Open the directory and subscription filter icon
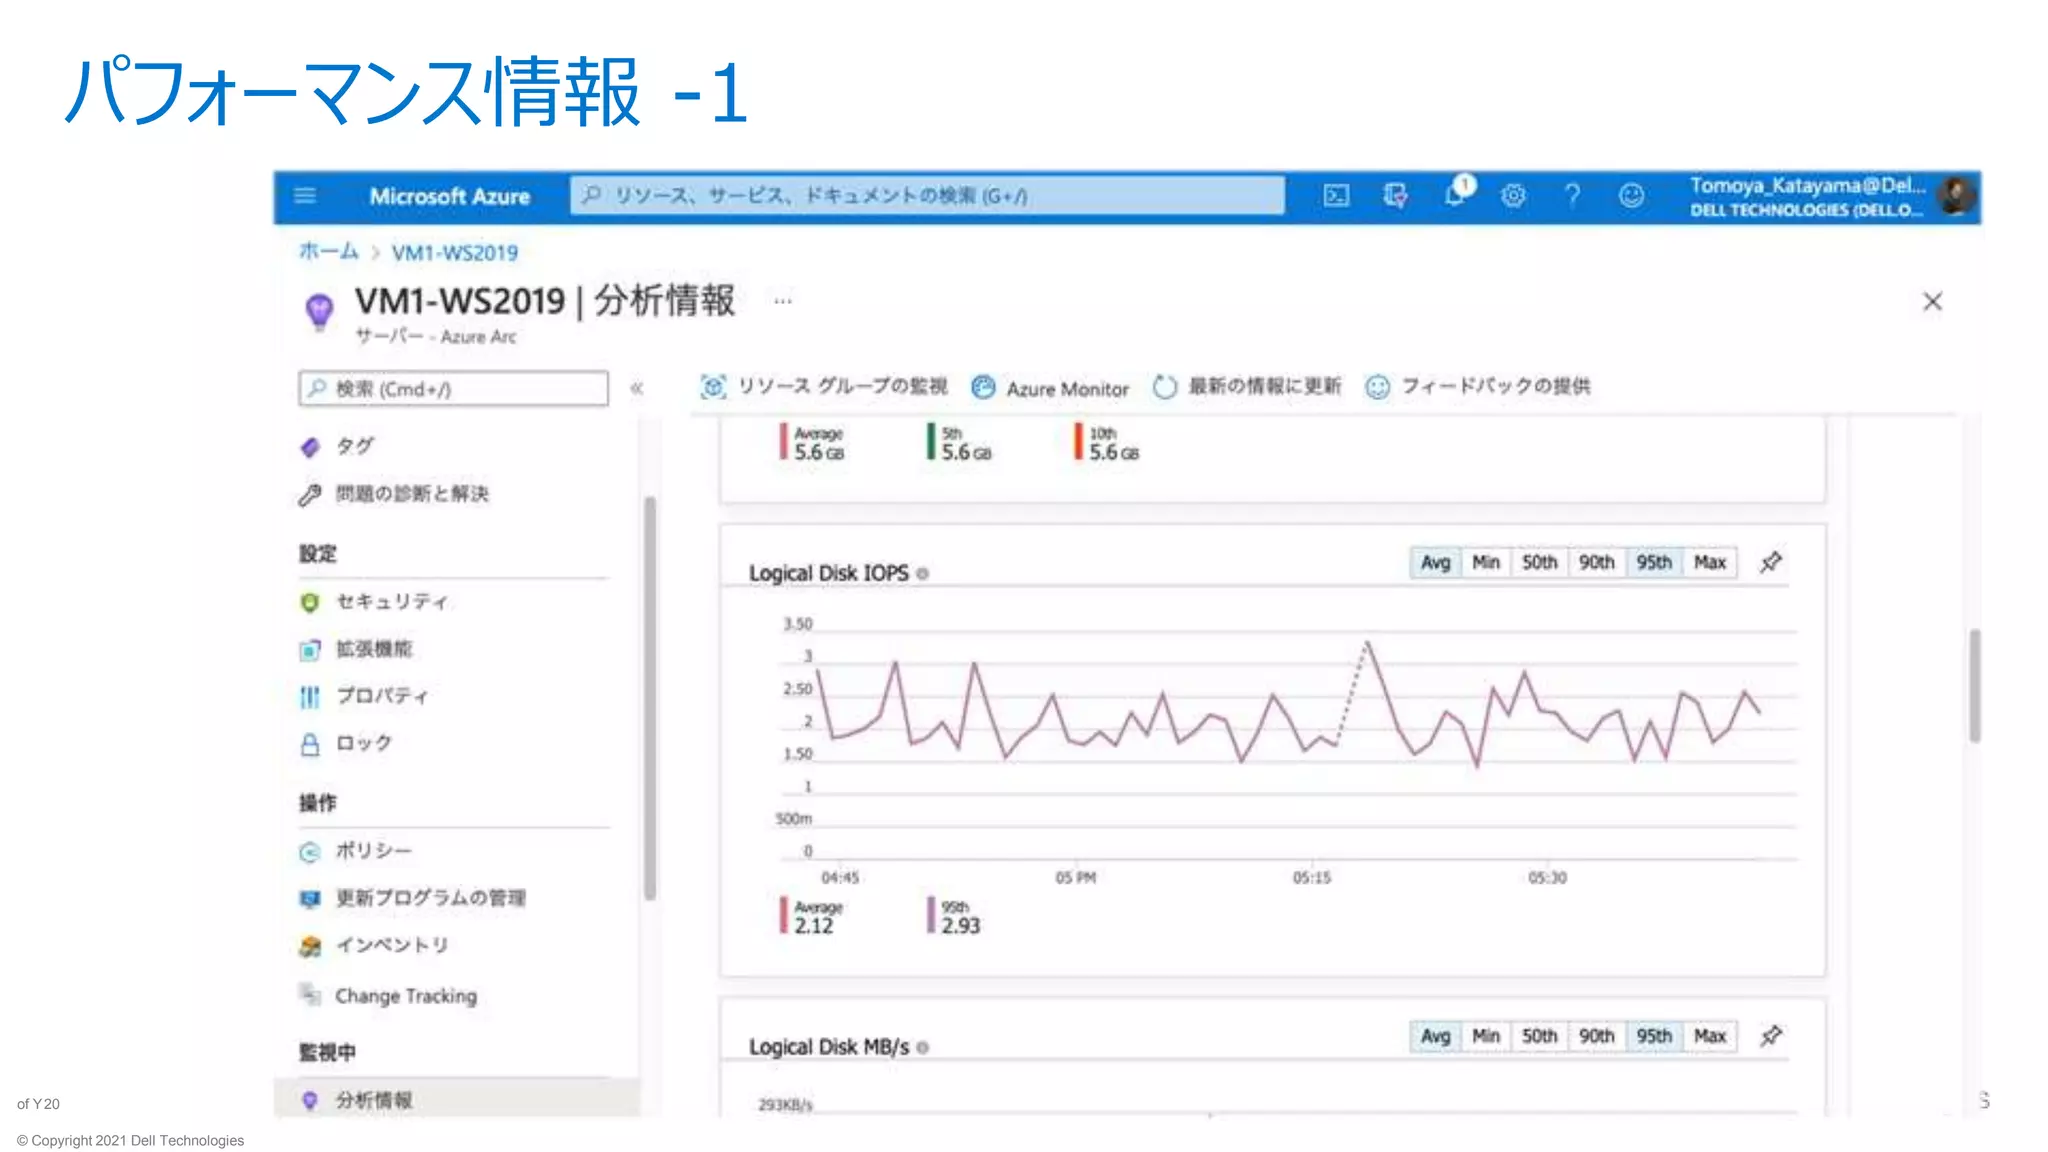 click(x=1395, y=196)
